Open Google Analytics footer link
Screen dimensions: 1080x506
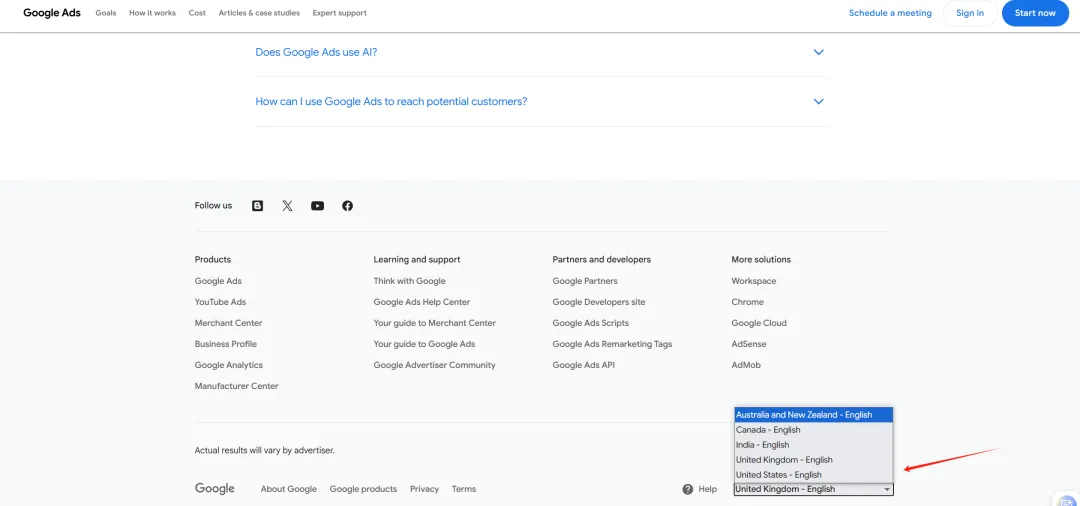[x=229, y=365]
